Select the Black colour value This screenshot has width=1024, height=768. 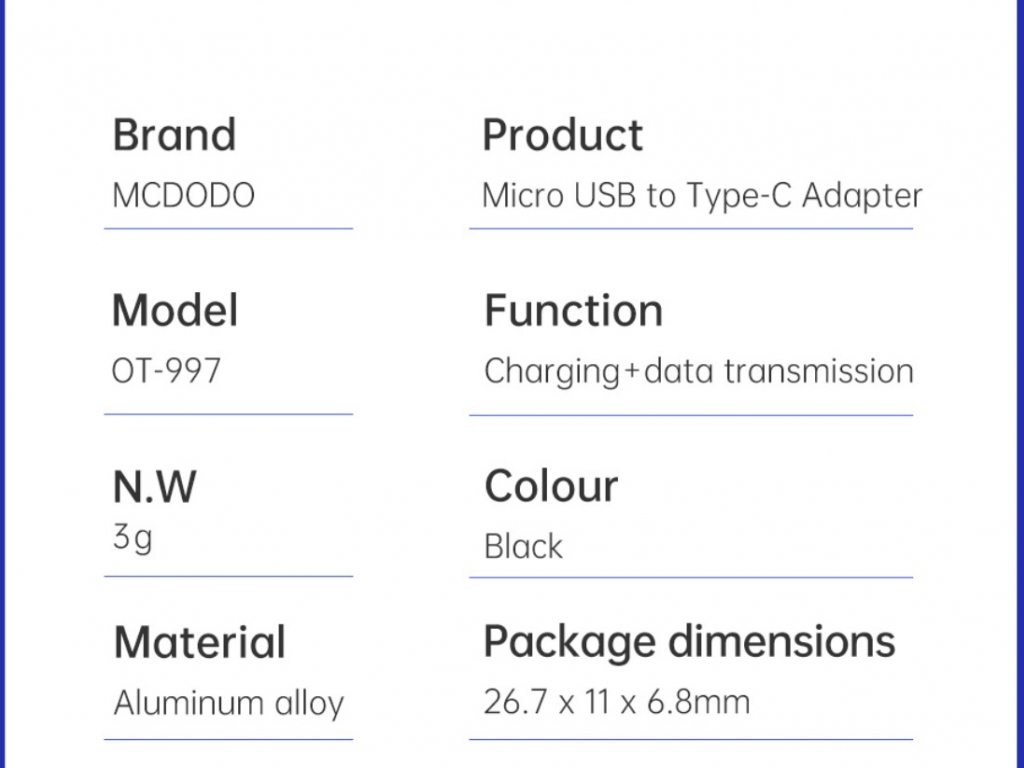pyautogui.click(x=523, y=547)
